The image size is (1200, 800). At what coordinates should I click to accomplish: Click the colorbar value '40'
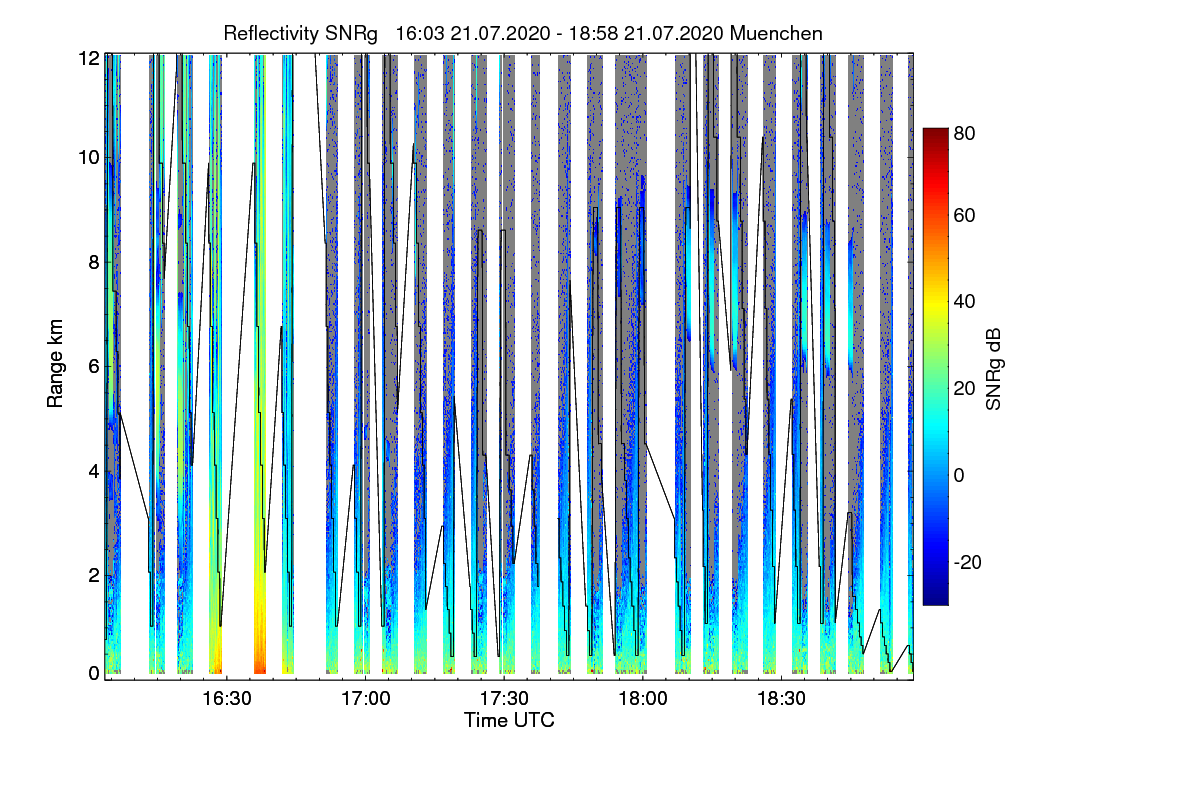(x=965, y=302)
